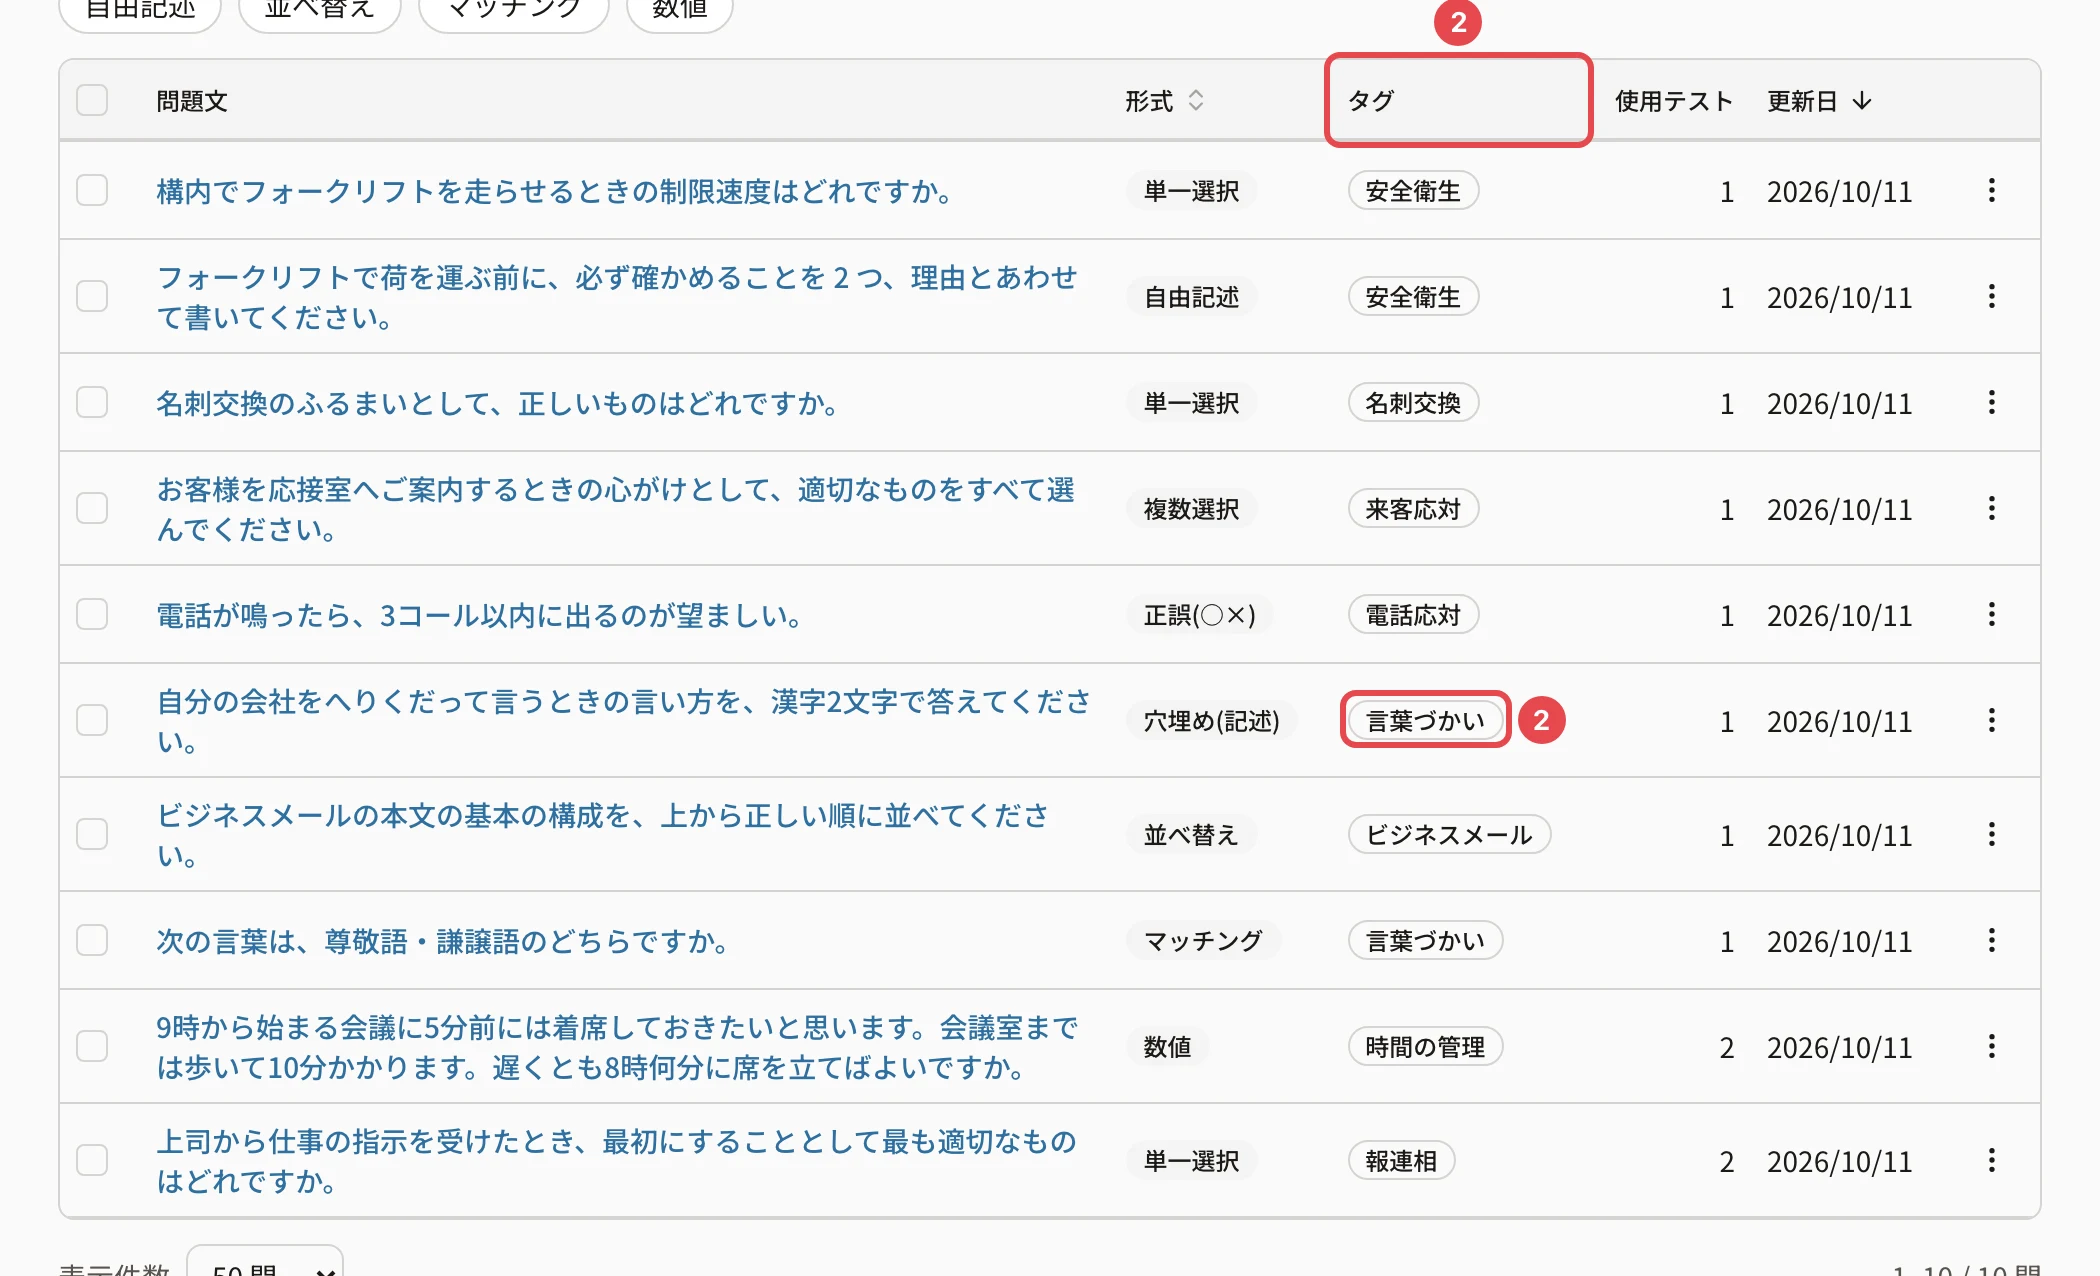This screenshot has height=1276, width=2100.
Task: Open the question 上司から仕事の指示を受けたとき
Action: tap(616, 1161)
